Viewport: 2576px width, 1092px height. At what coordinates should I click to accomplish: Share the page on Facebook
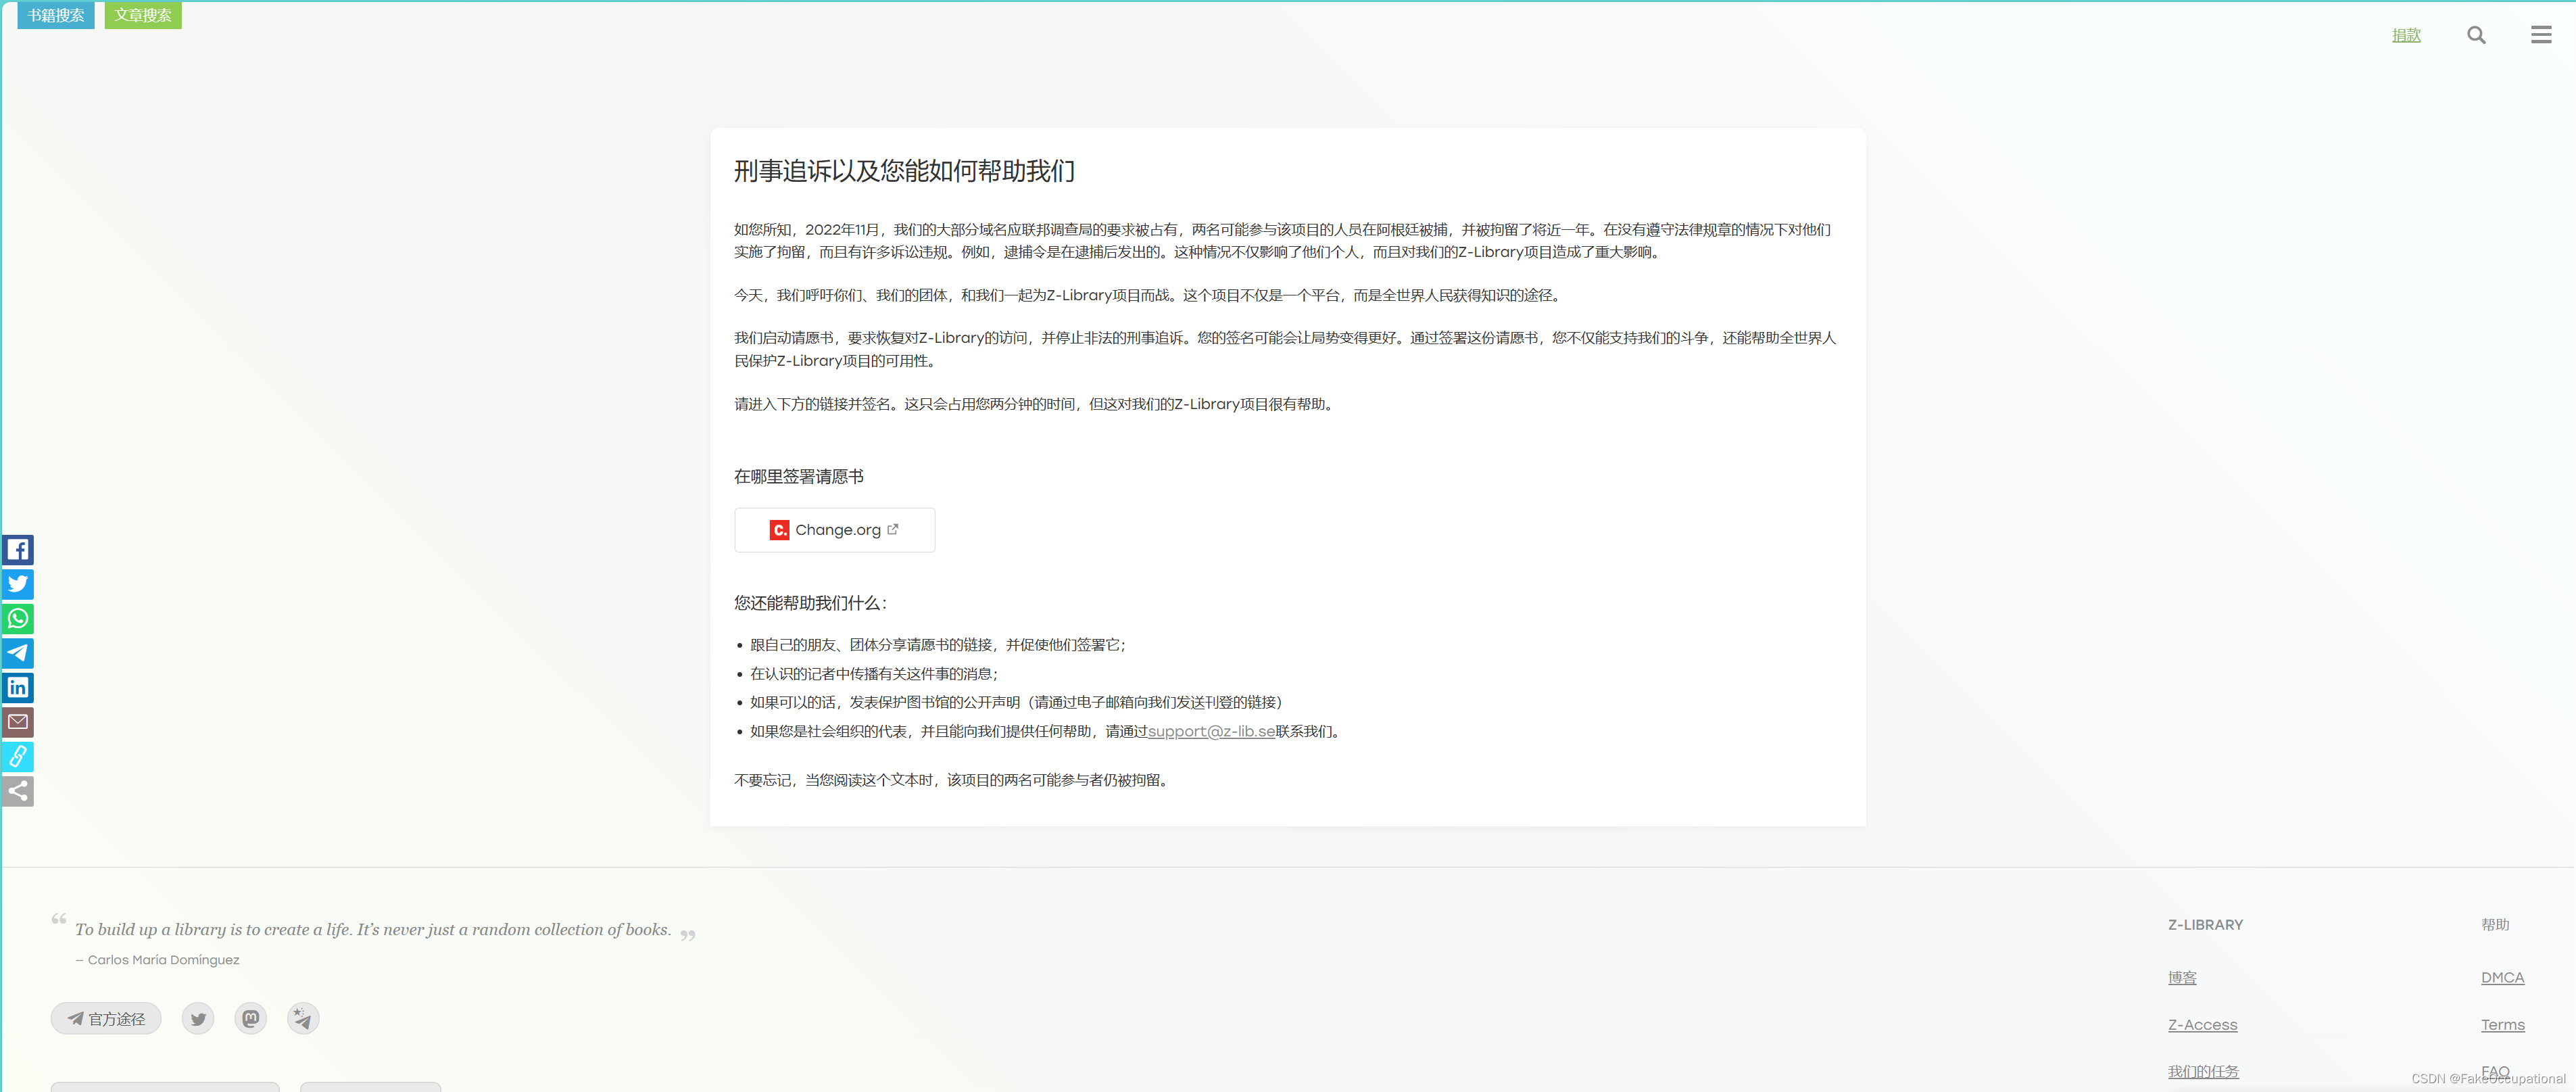pos(17,550)
